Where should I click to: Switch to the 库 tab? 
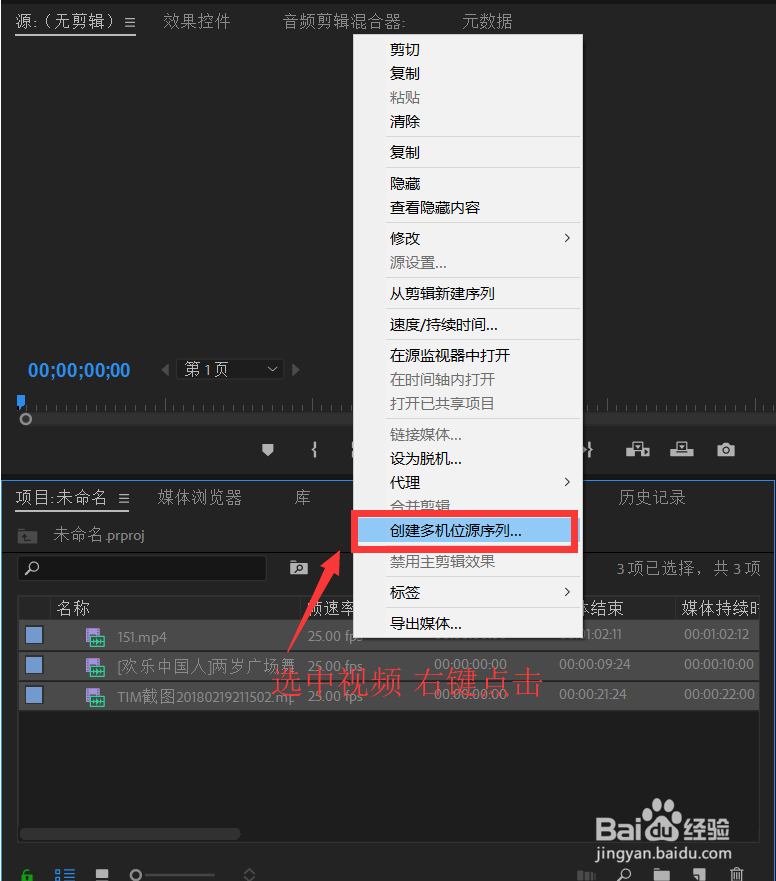click(302, 497)
